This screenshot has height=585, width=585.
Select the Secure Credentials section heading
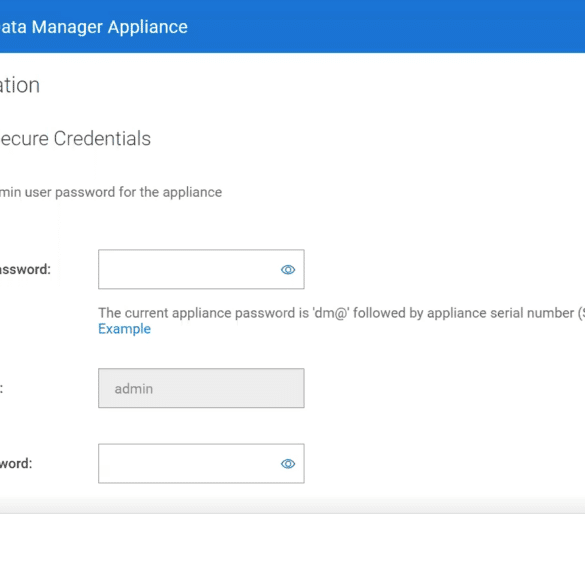point(75,138)
